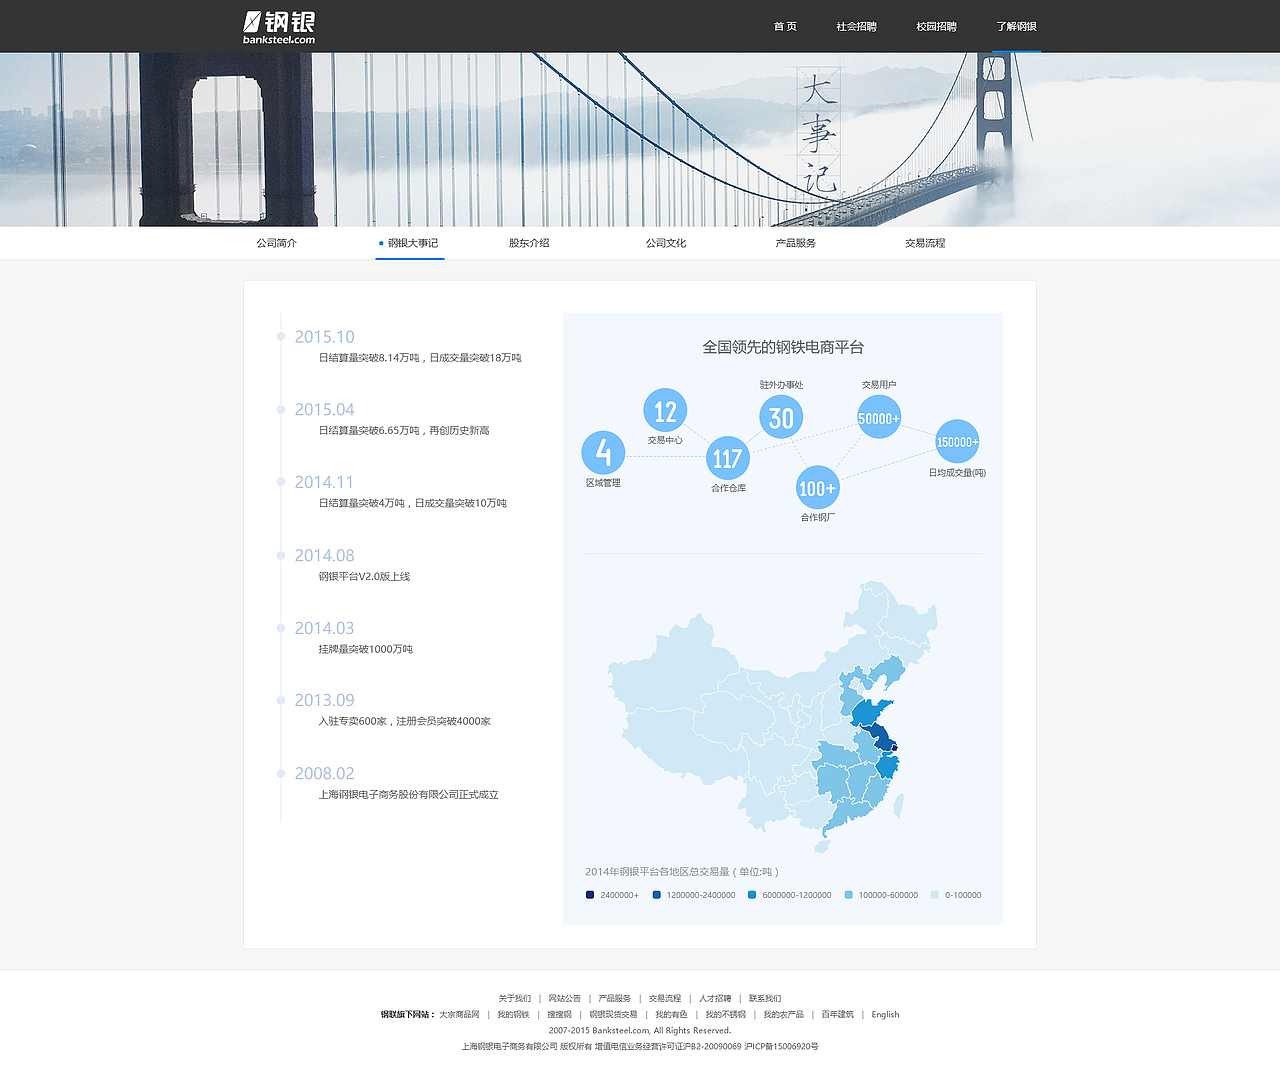Open footer link 产品服务
Screen dimensions: 1280x1076
click(x=614, y=998)
